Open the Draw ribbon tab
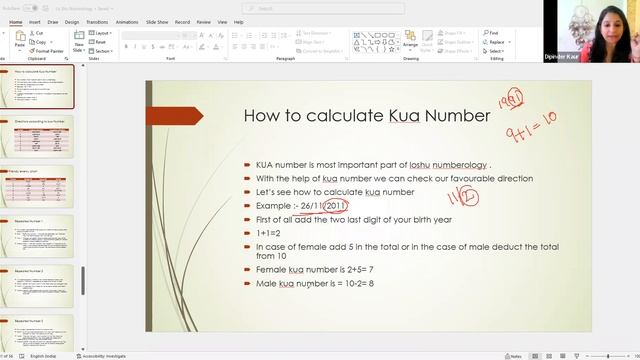This screenshot has width=640, height=360. 53,22
